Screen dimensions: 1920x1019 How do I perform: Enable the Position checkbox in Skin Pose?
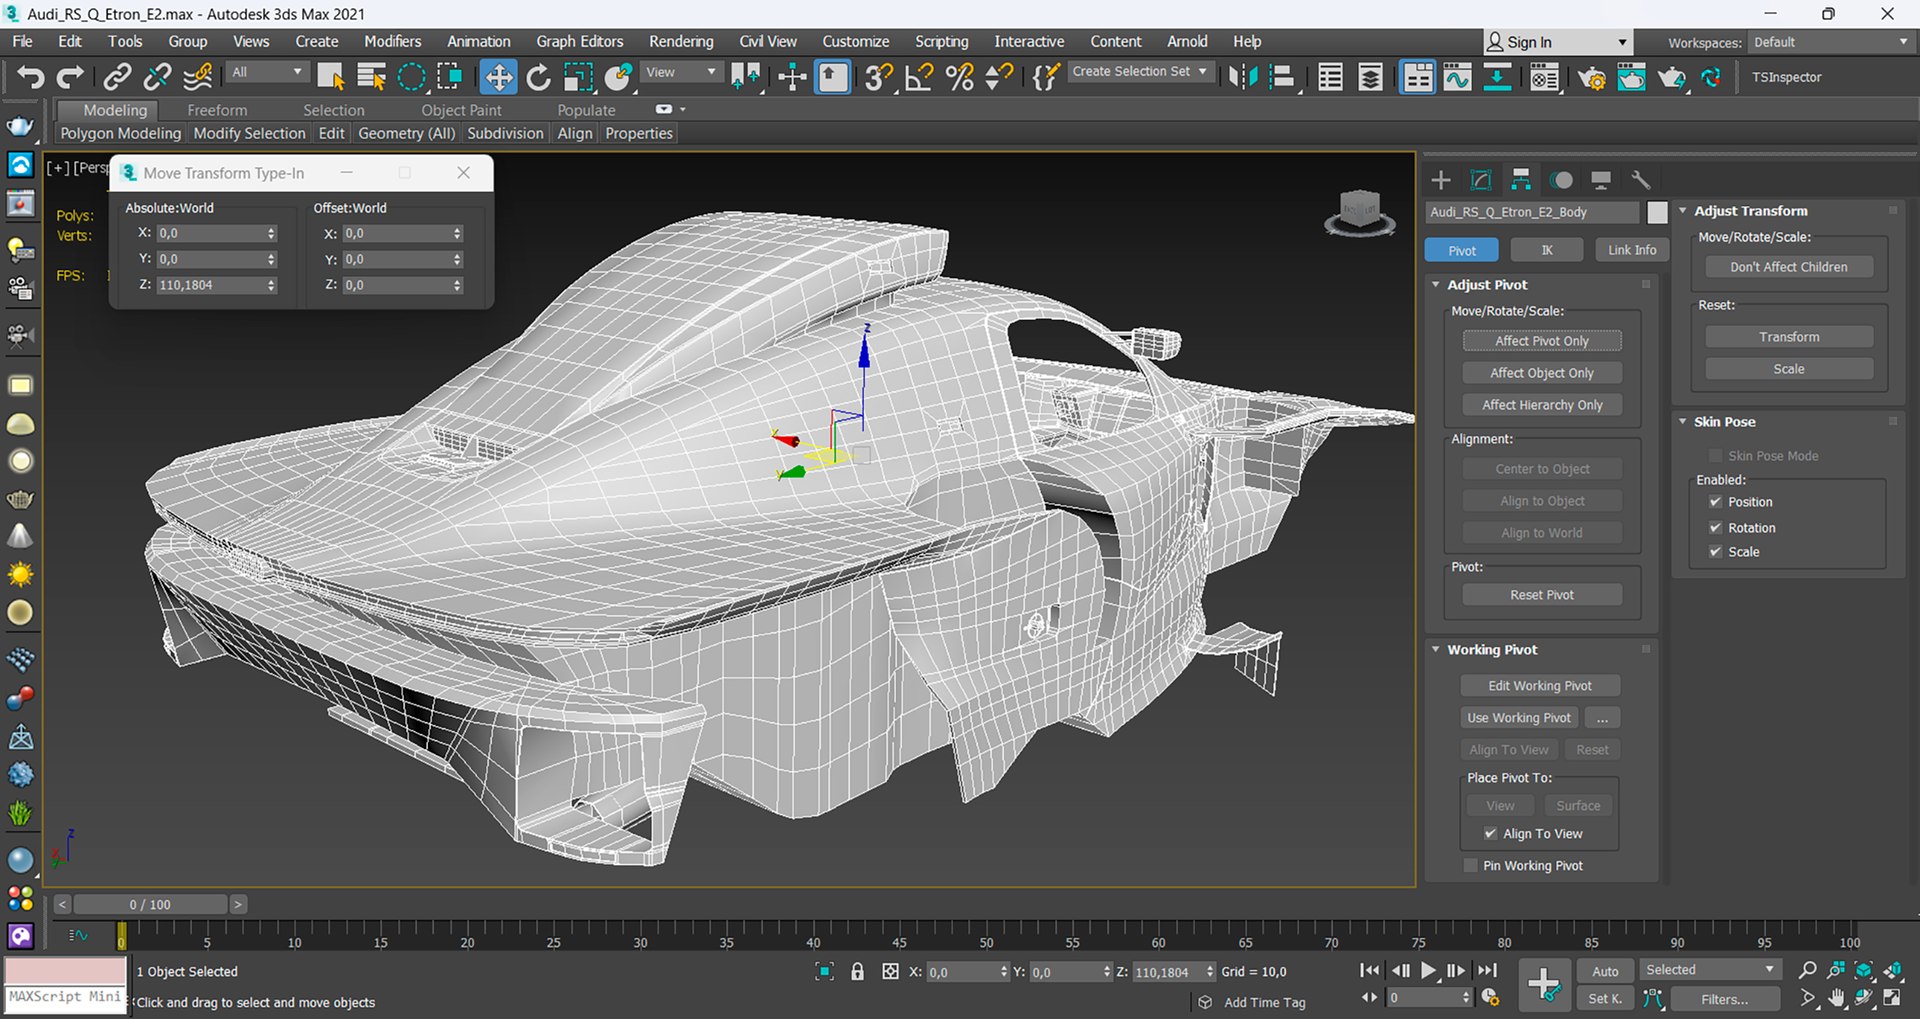pos(1715,502)
